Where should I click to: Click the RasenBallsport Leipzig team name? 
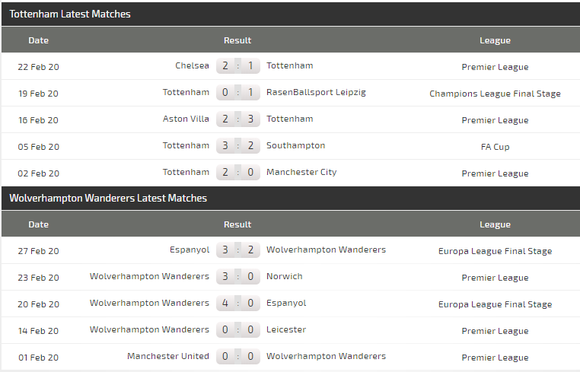tap(316, 92)
